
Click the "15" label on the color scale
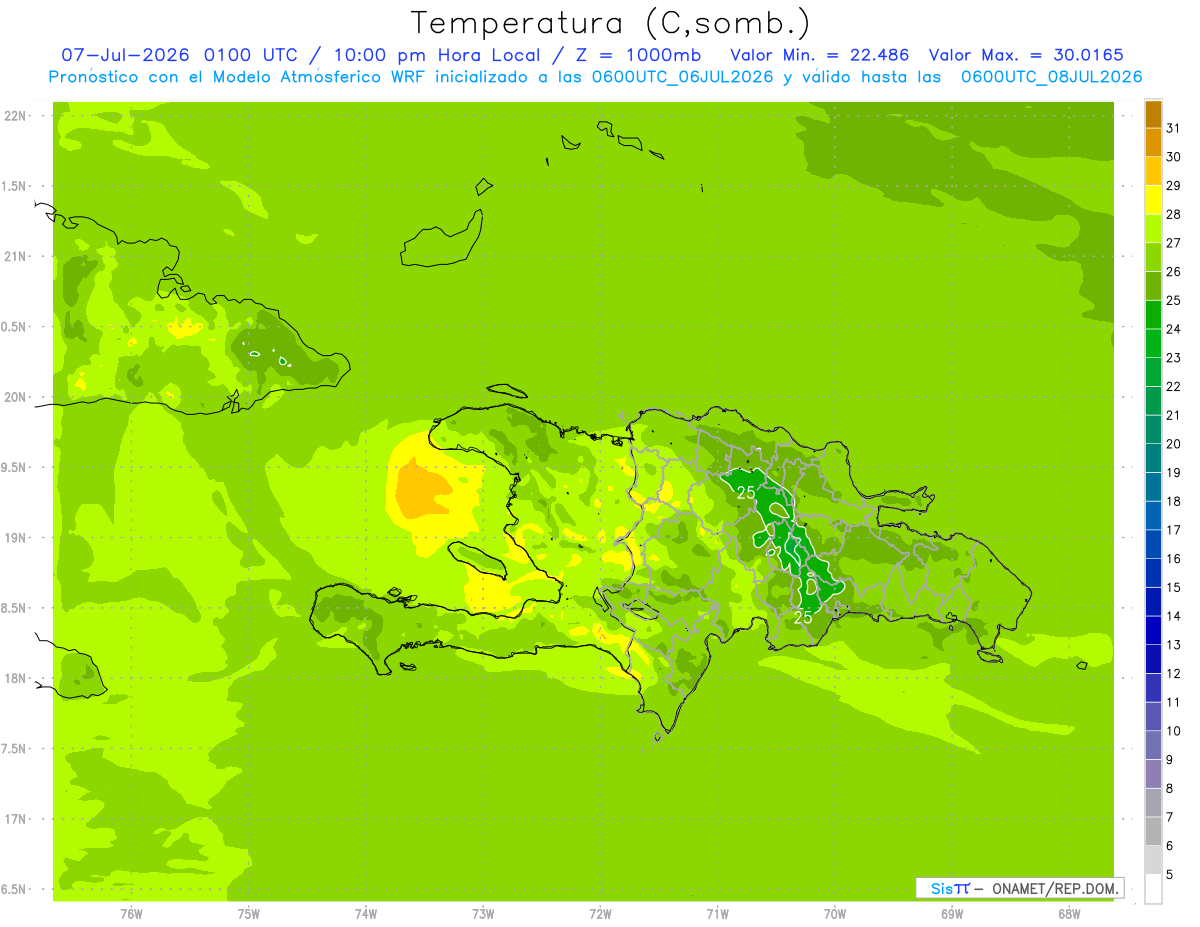point(1174,587)
